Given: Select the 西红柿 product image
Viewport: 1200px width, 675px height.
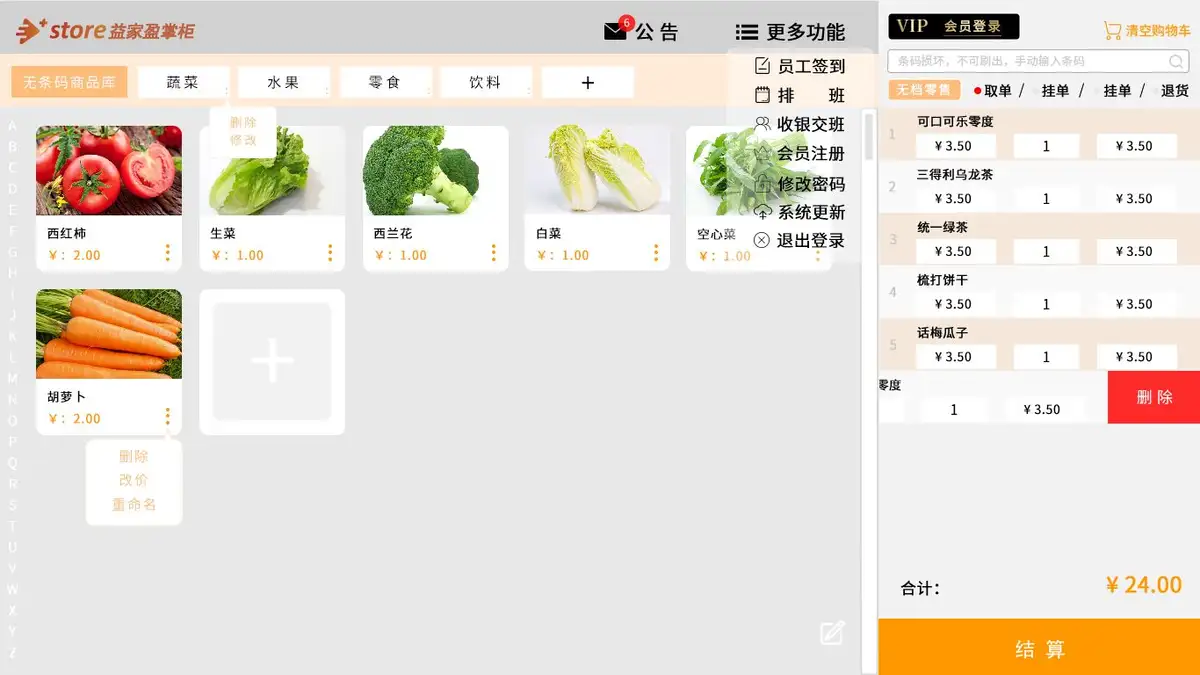Looking at the screenshot, I should point(109,170).
